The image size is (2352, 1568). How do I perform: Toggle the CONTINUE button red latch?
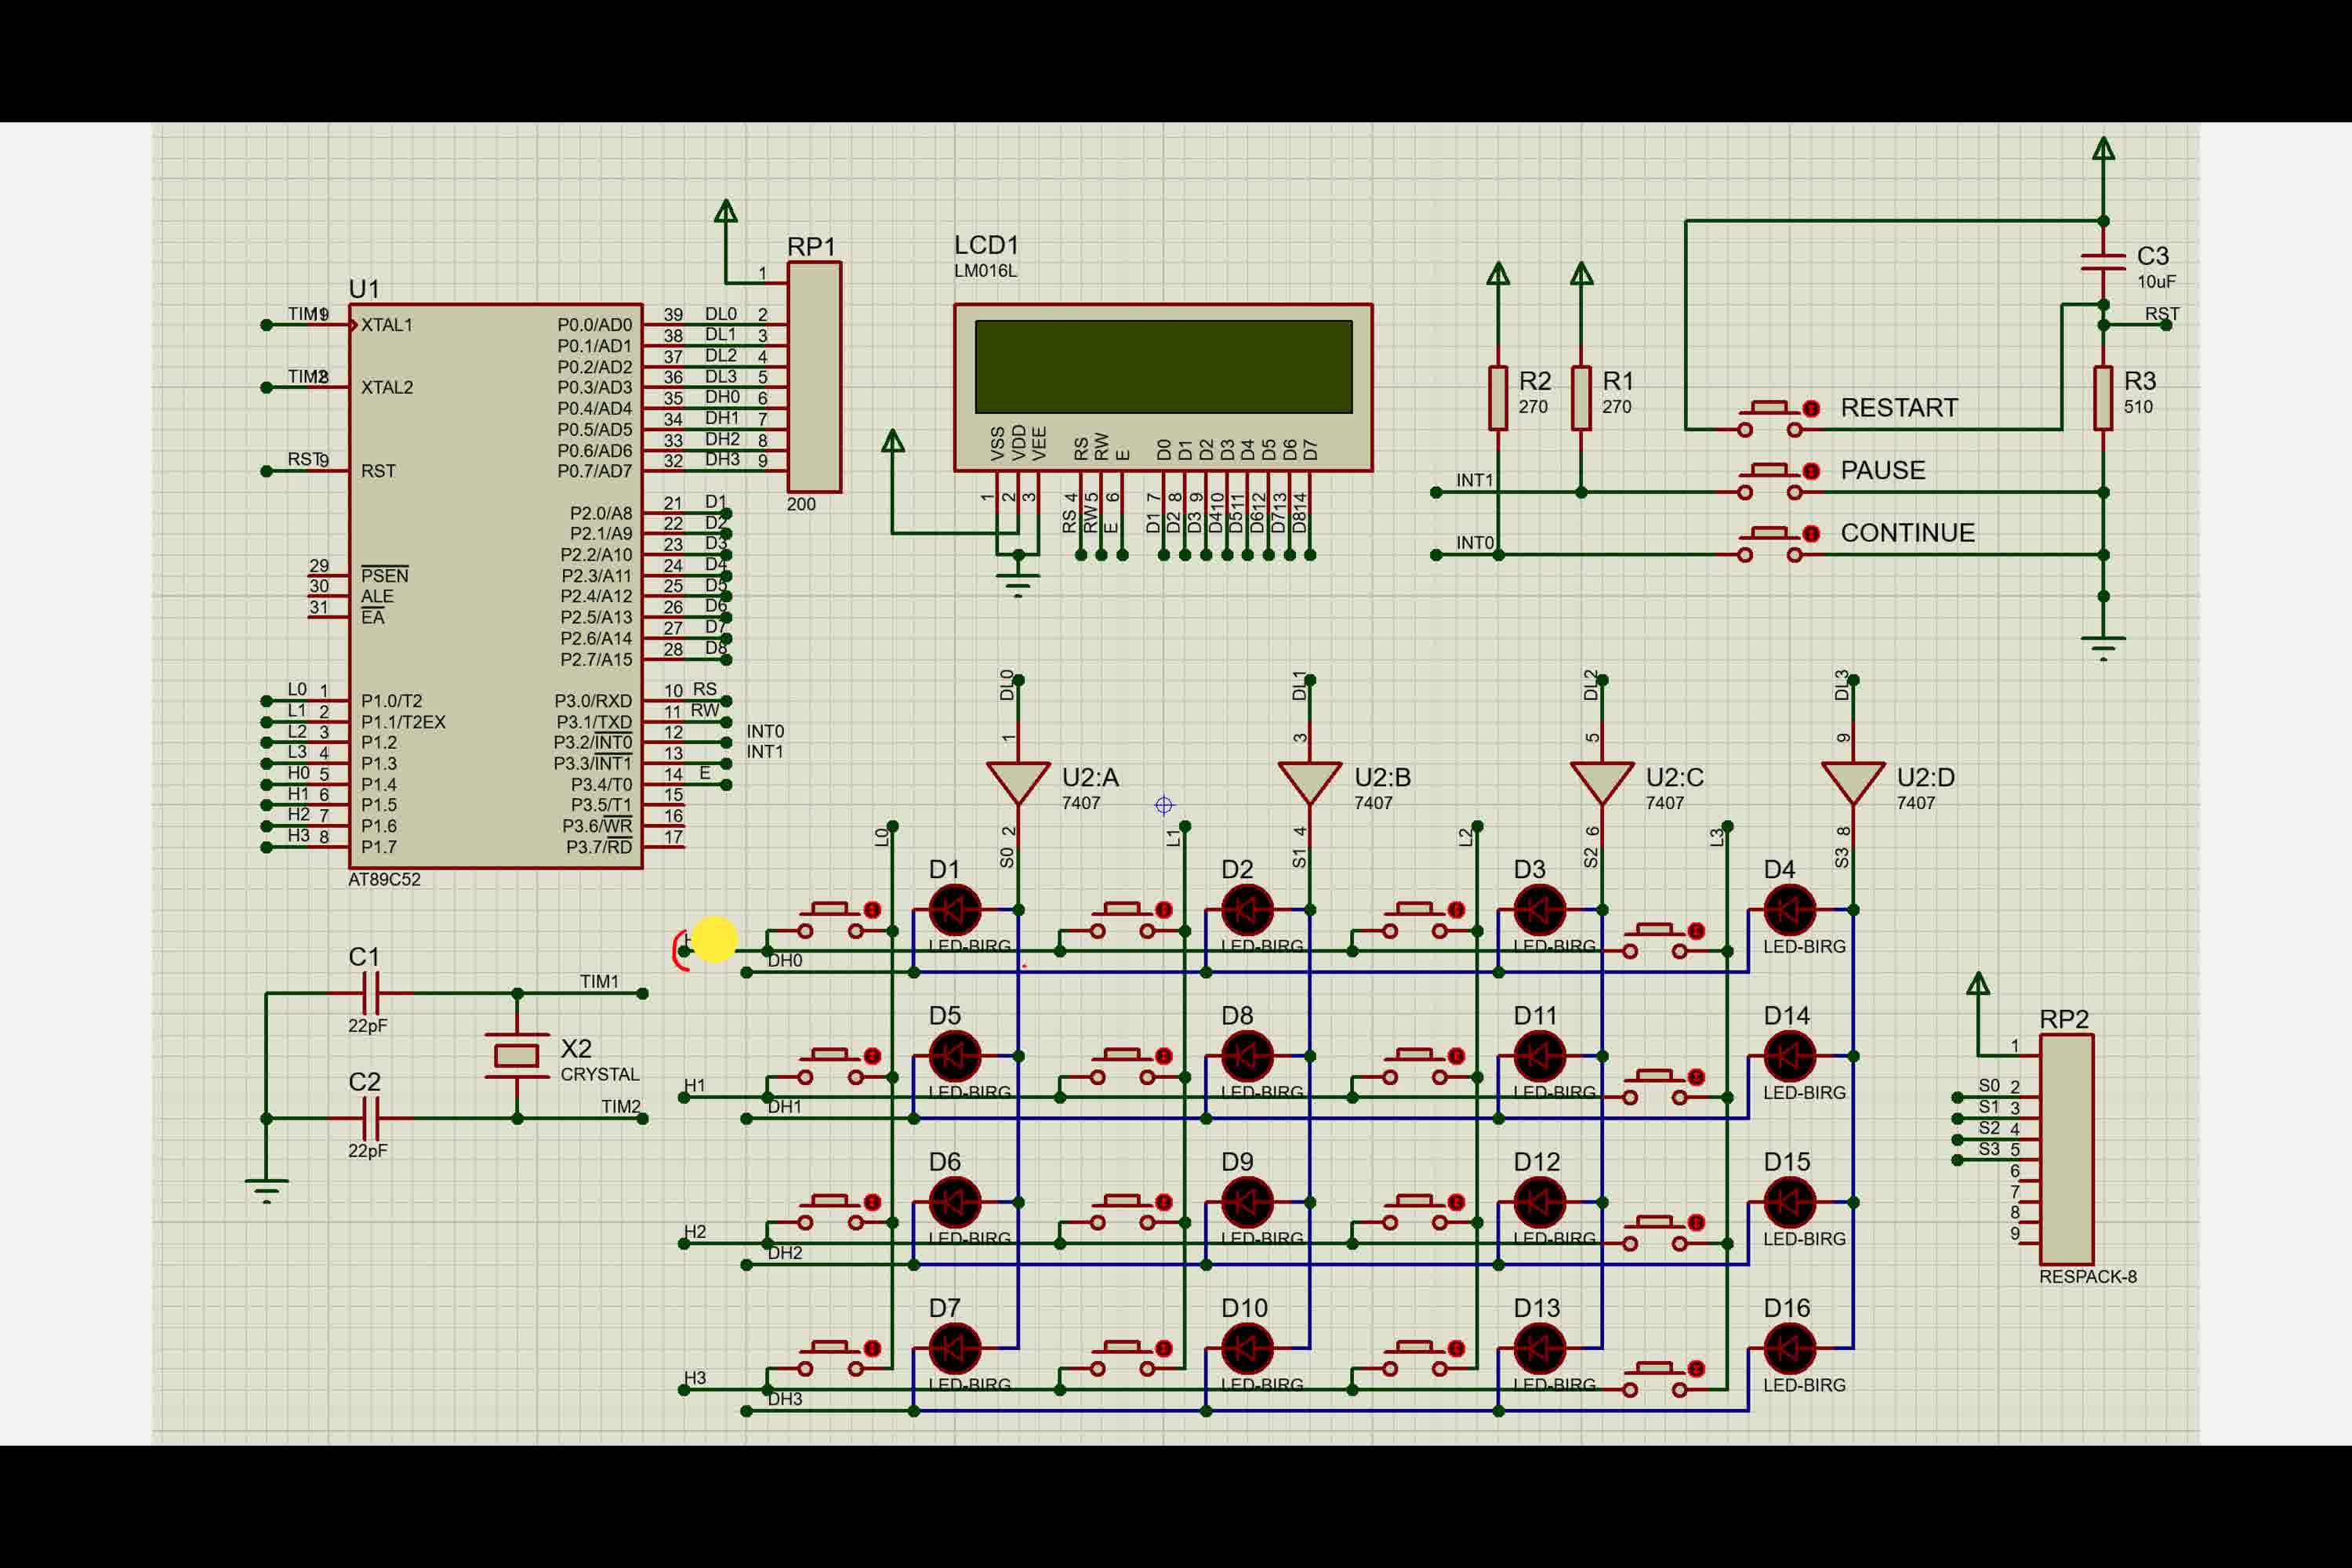1811,533
